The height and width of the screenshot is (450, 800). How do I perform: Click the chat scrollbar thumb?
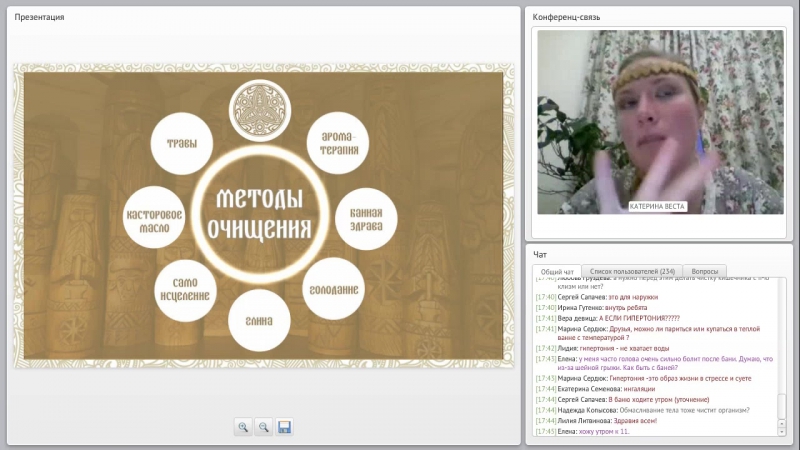click(x=781, y=406)
